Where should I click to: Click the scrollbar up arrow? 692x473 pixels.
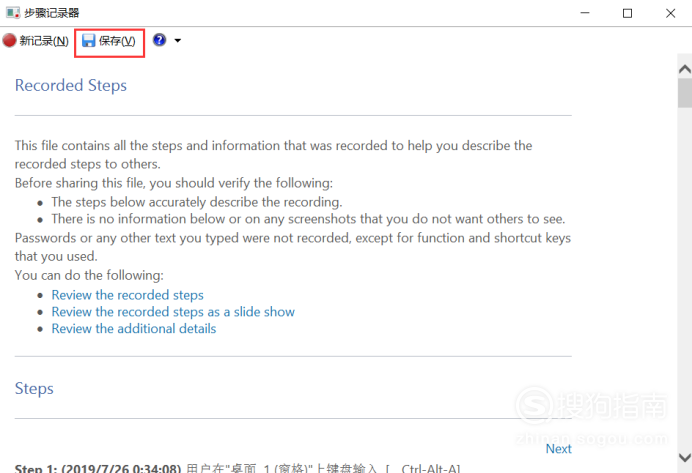coord(684,69)
